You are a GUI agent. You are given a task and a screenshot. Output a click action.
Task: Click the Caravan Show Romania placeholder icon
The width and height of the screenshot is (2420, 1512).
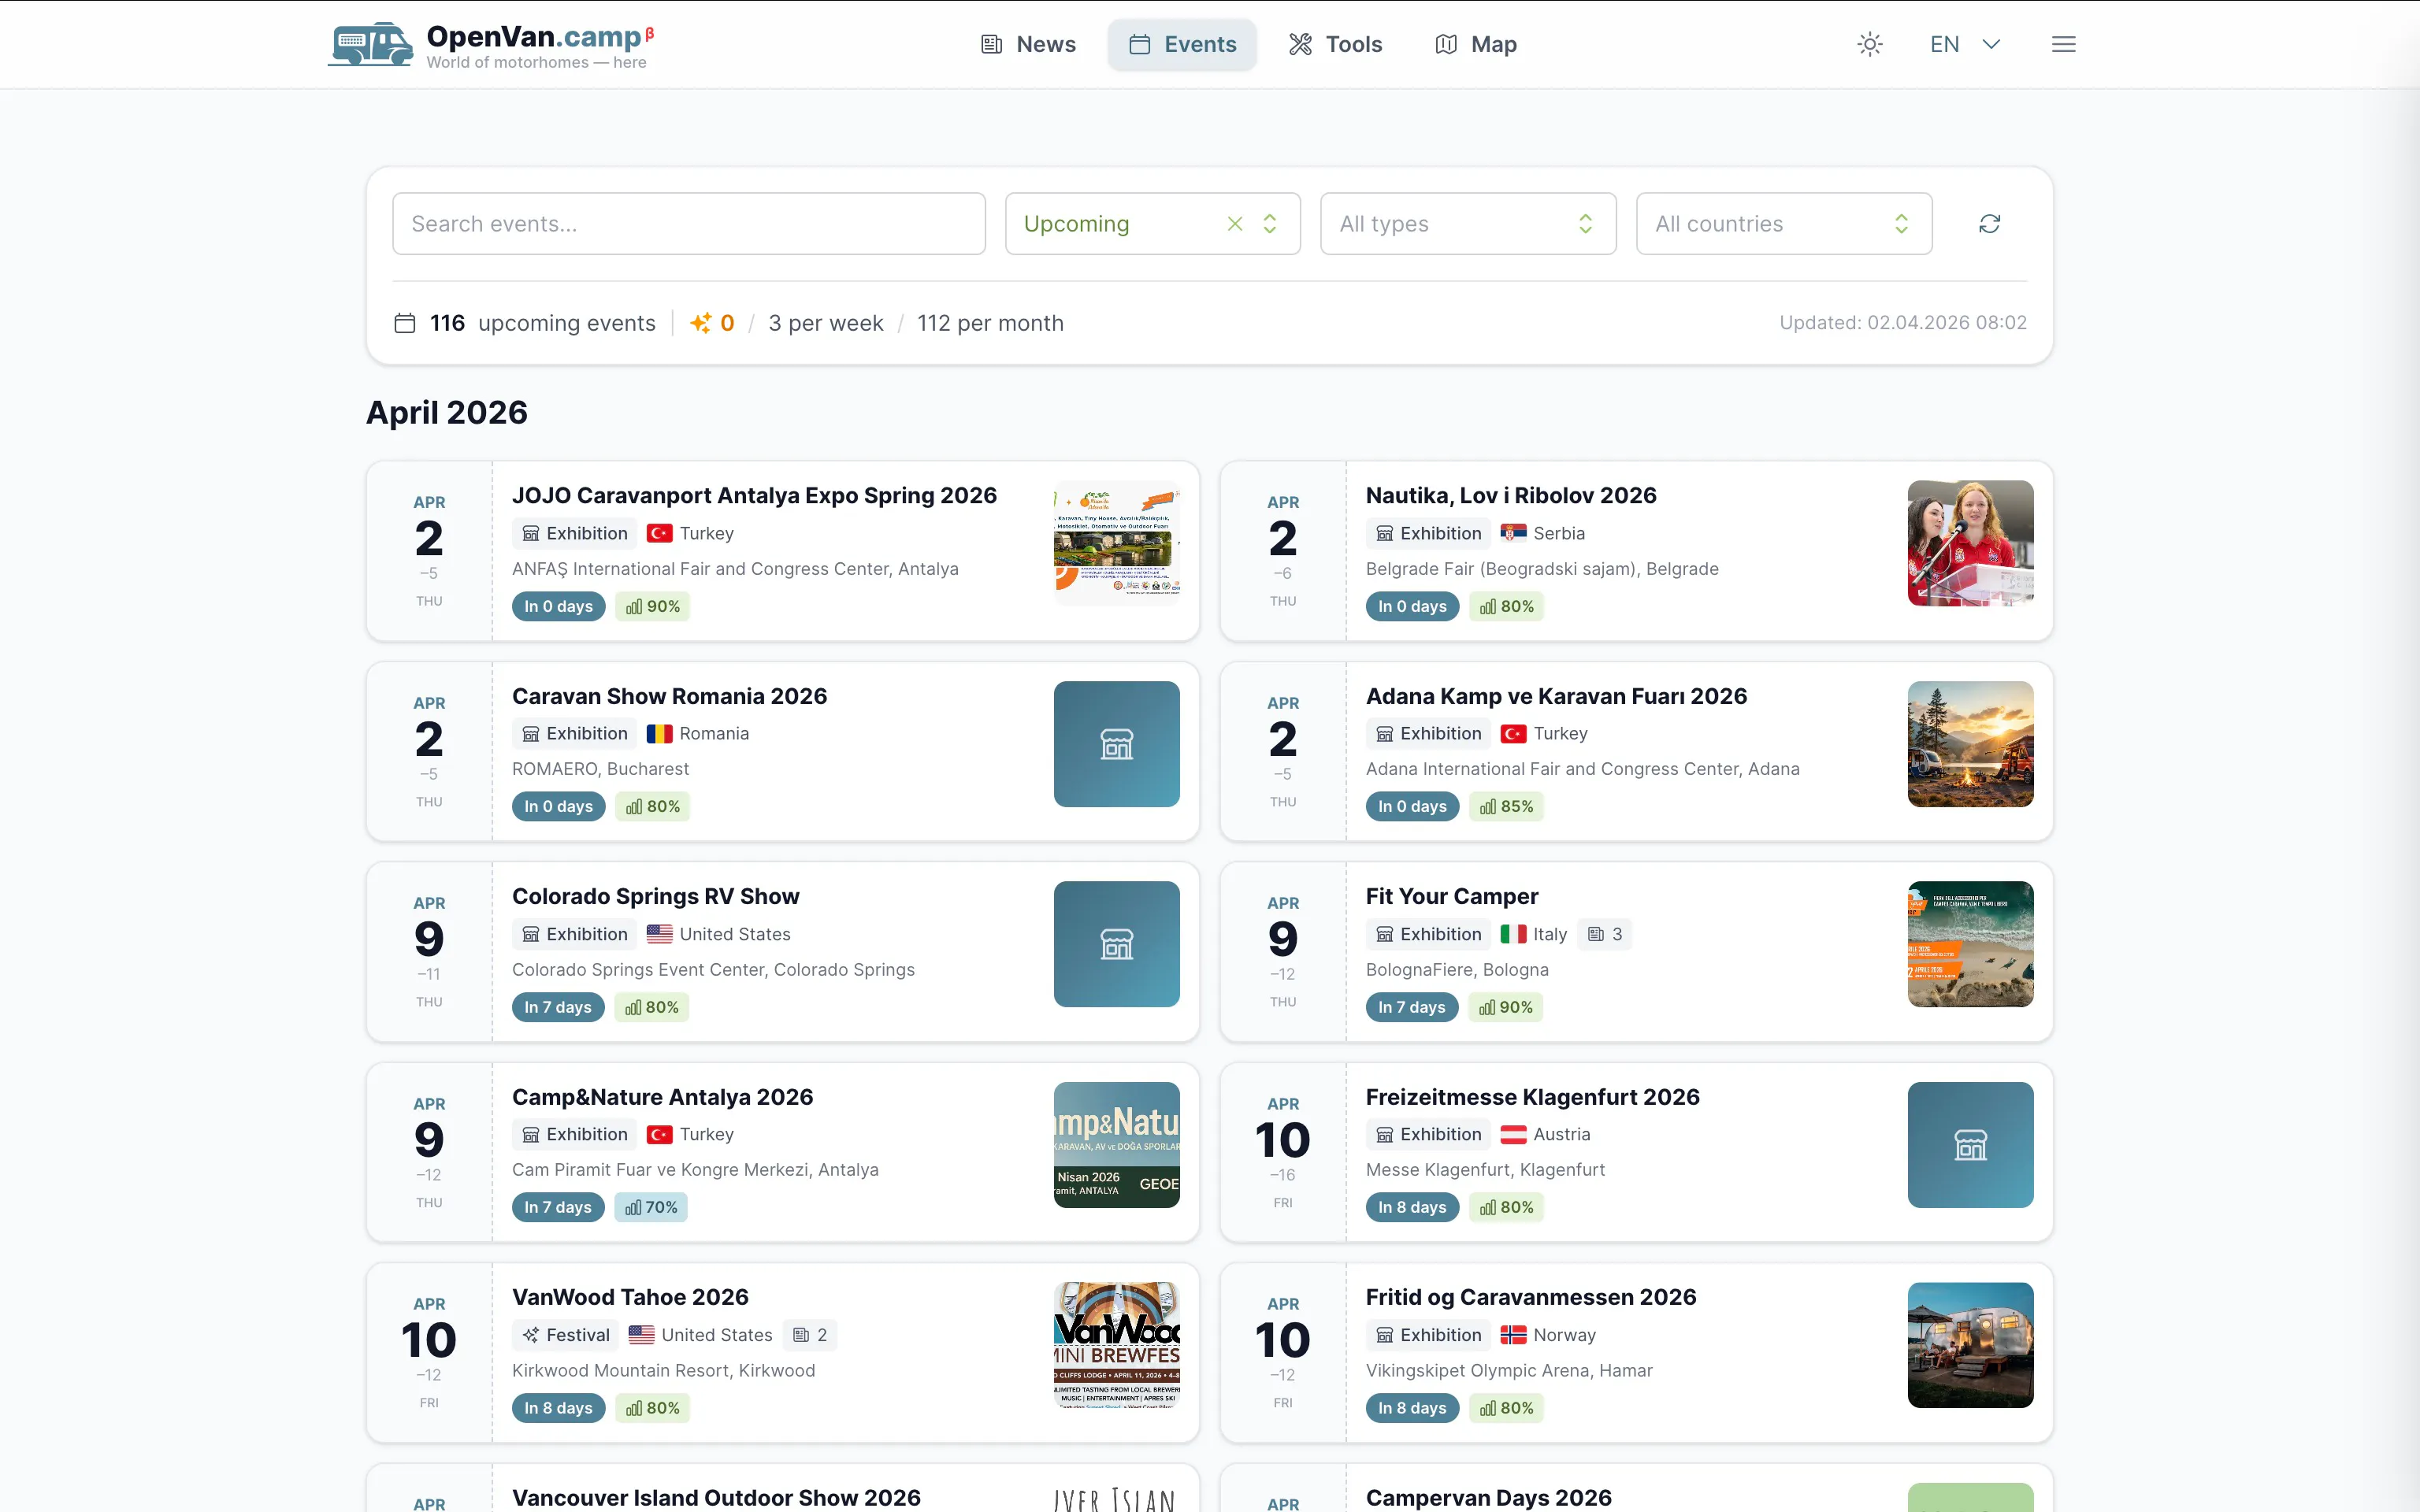(x=1117, y=744)
